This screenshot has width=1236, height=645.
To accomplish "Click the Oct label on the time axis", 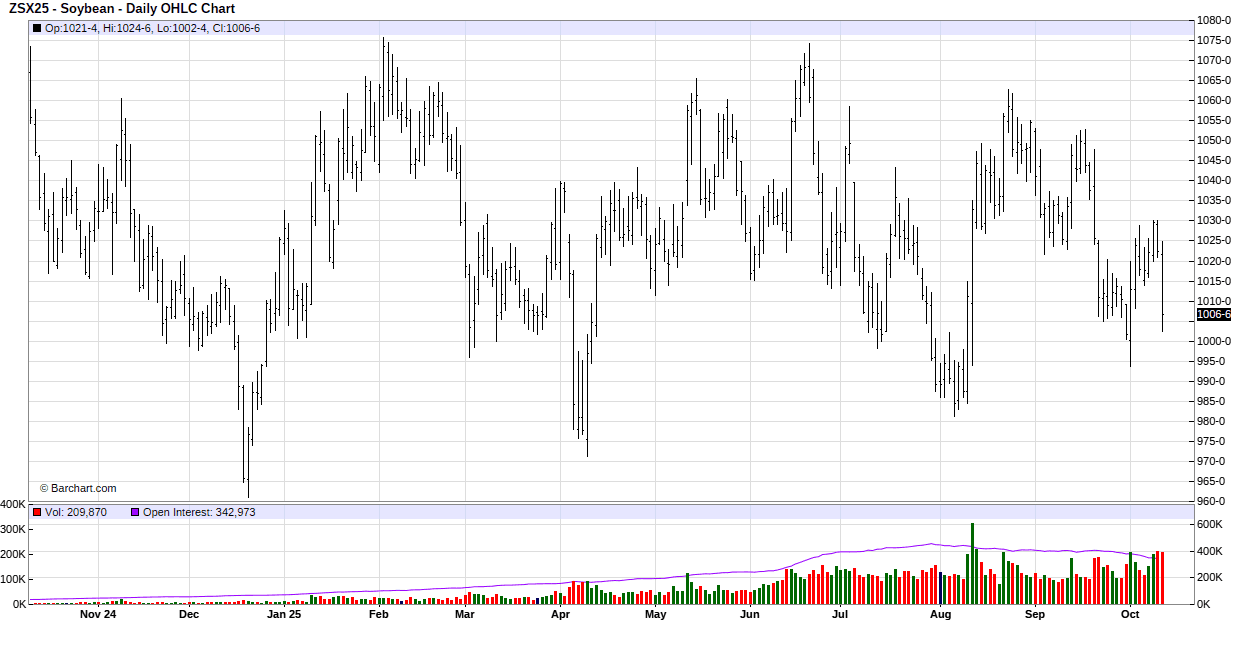I will [x=1130, y=614].
